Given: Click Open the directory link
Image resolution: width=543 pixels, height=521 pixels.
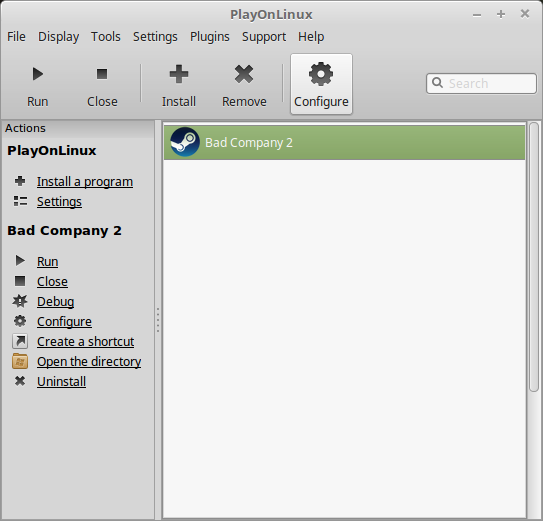Looking at the screenshot, I should coord(89,362).
